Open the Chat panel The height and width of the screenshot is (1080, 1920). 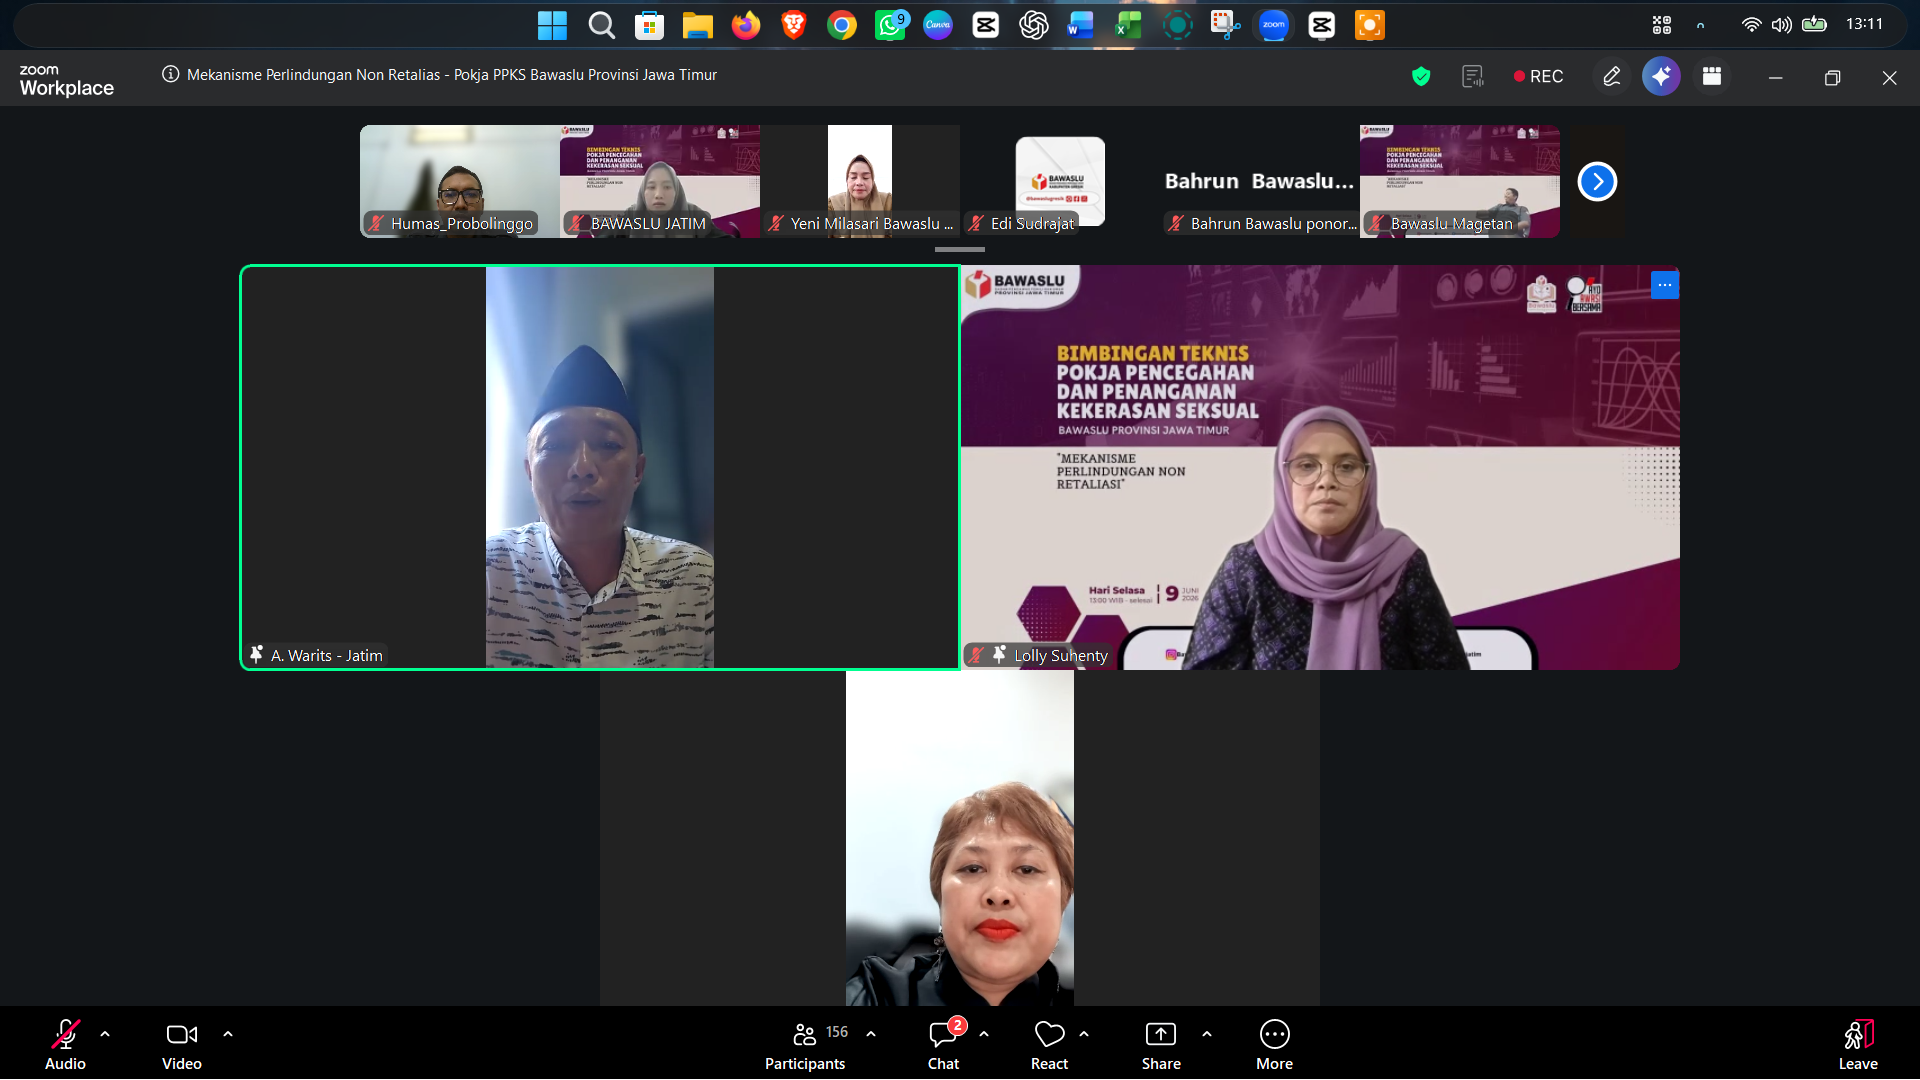(943, 1044)
